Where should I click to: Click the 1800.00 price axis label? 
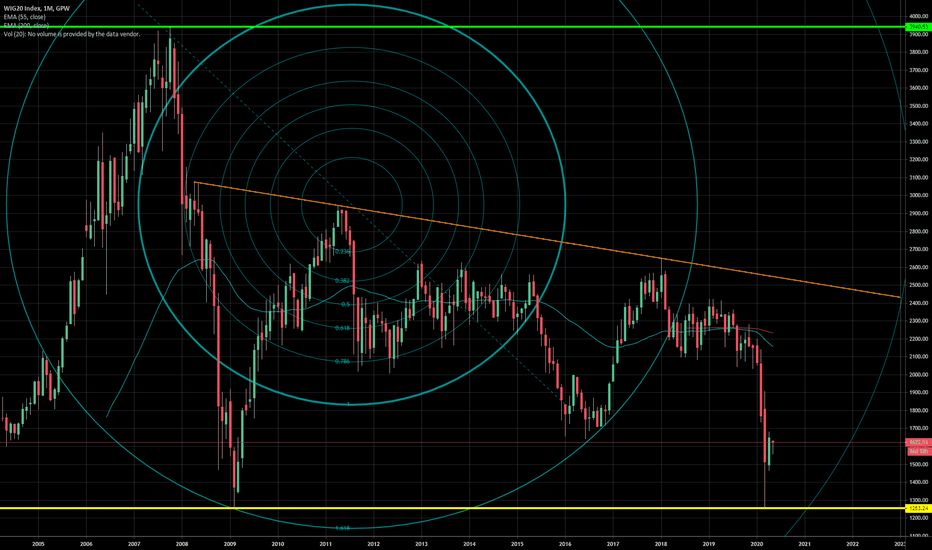[x=918, y=410]
